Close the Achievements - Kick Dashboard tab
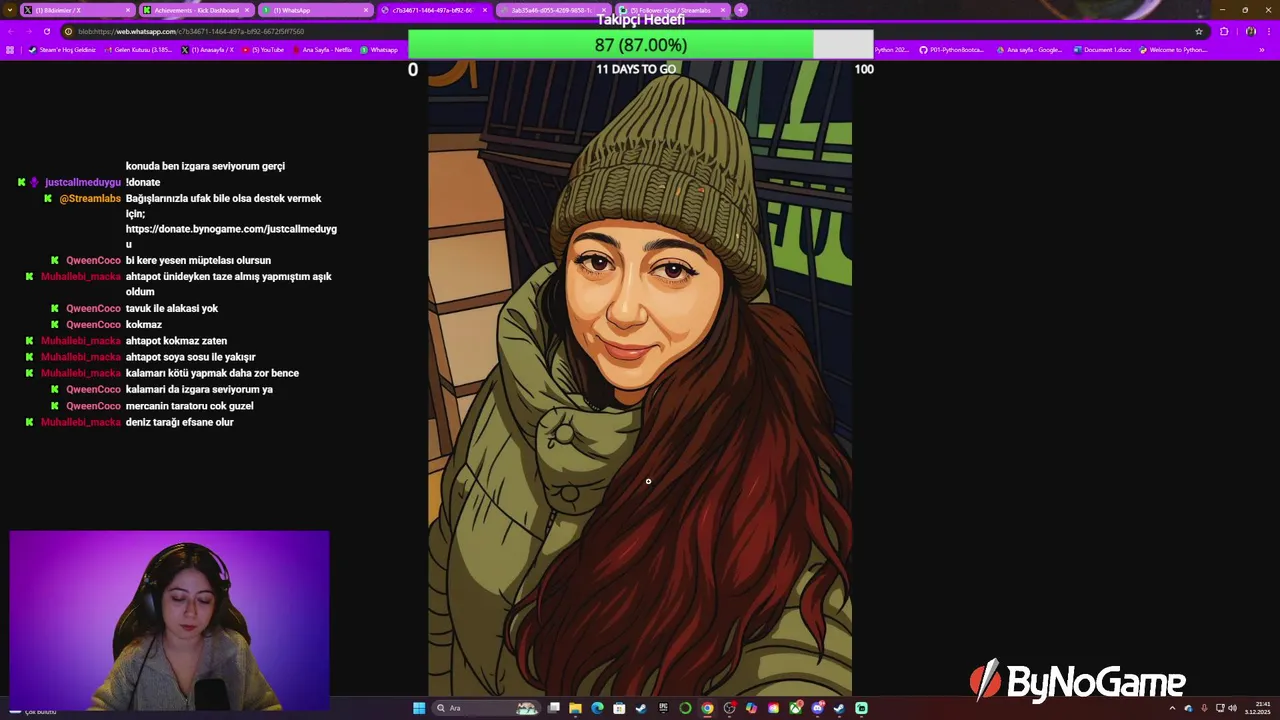 [x=247, y=10]
